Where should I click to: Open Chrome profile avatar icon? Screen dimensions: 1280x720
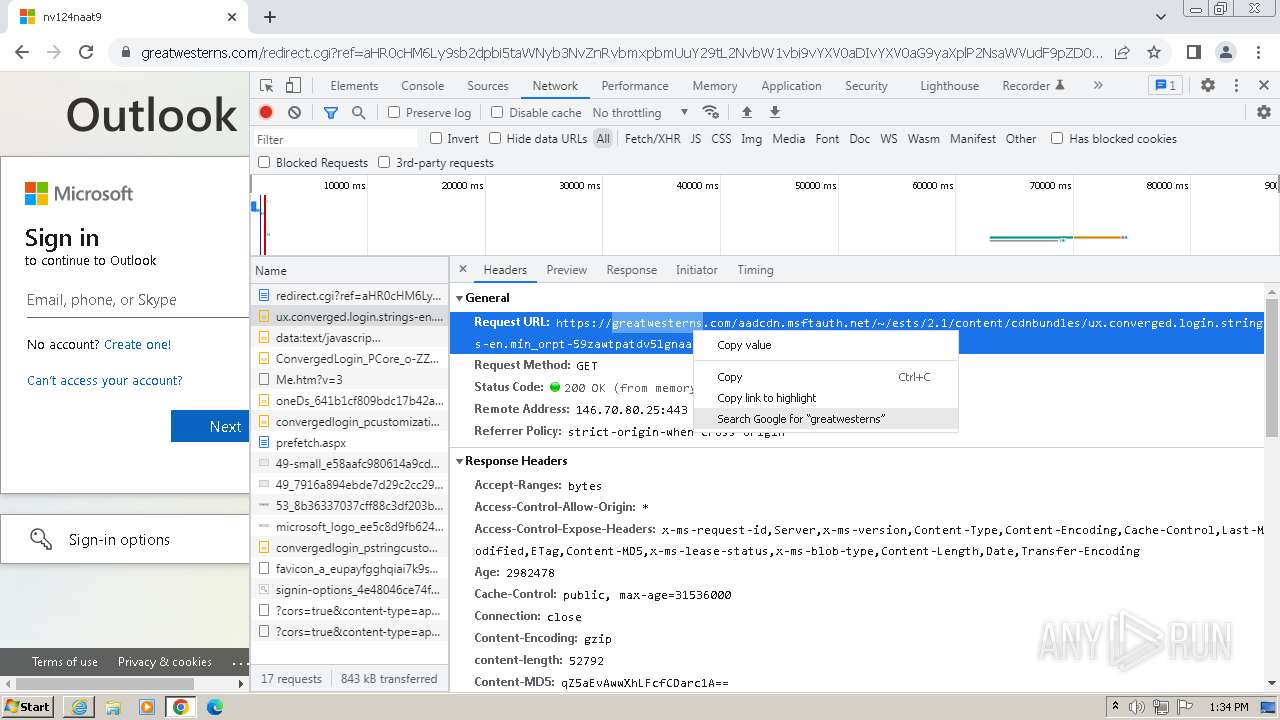[1225, 52]
